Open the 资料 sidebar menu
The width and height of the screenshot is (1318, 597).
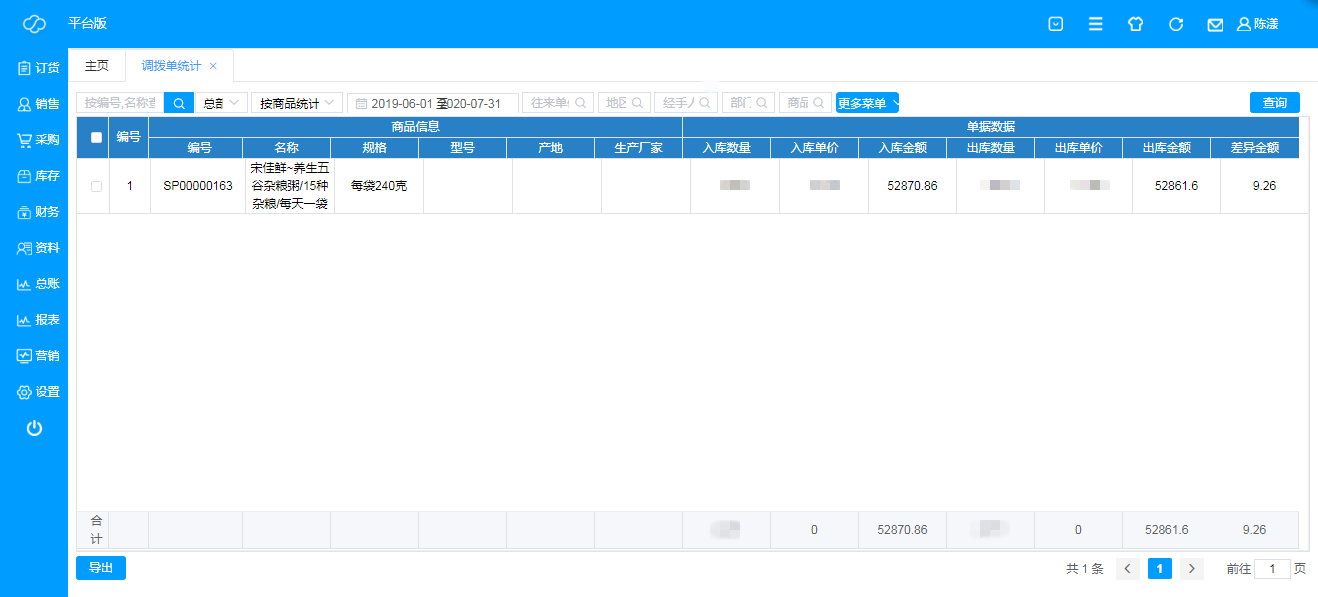(x=39, y=248)
